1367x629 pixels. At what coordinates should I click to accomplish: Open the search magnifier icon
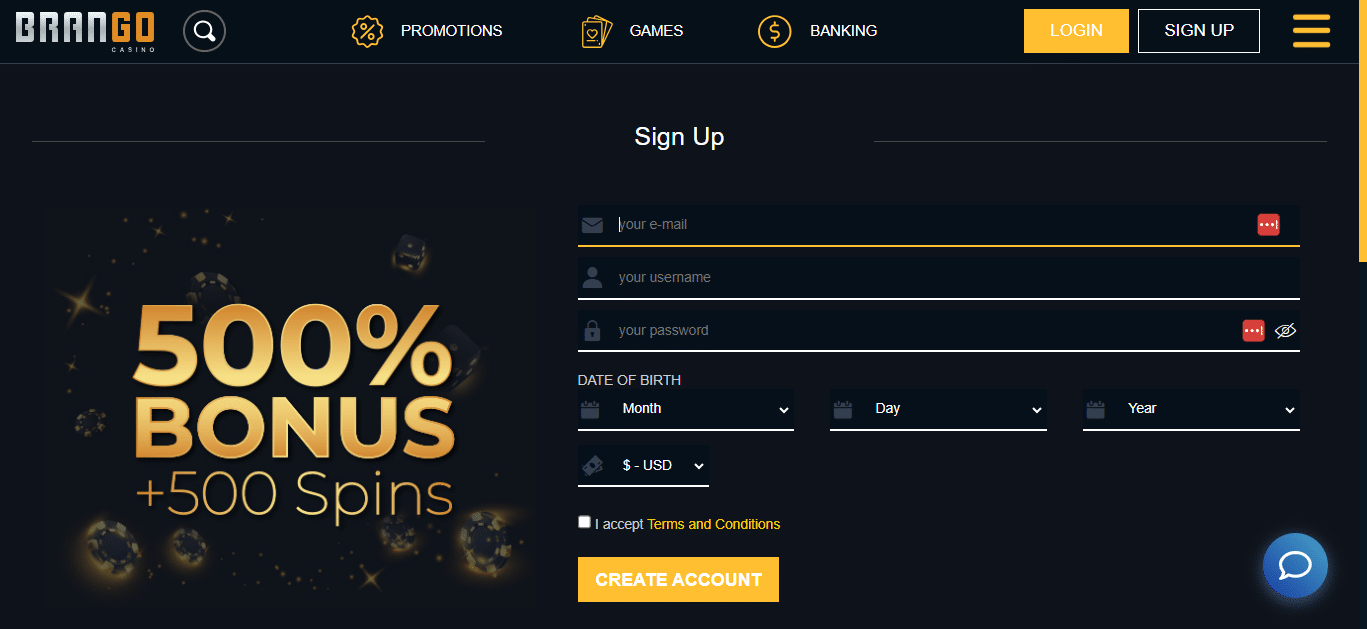click(x=204, y=30)
